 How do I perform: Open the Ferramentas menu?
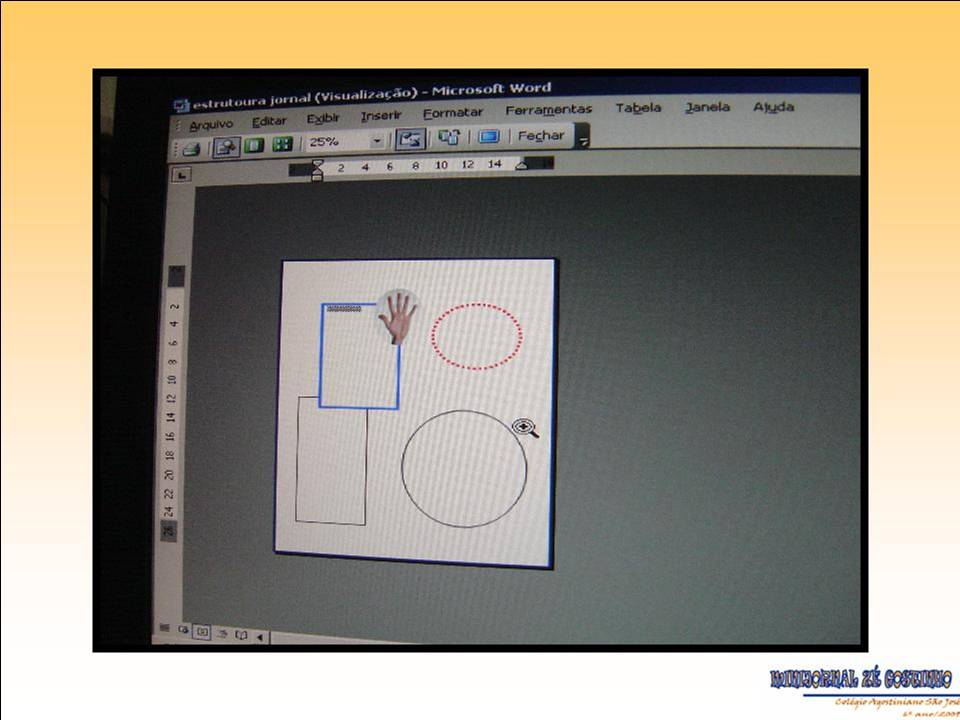coord(549,110)
